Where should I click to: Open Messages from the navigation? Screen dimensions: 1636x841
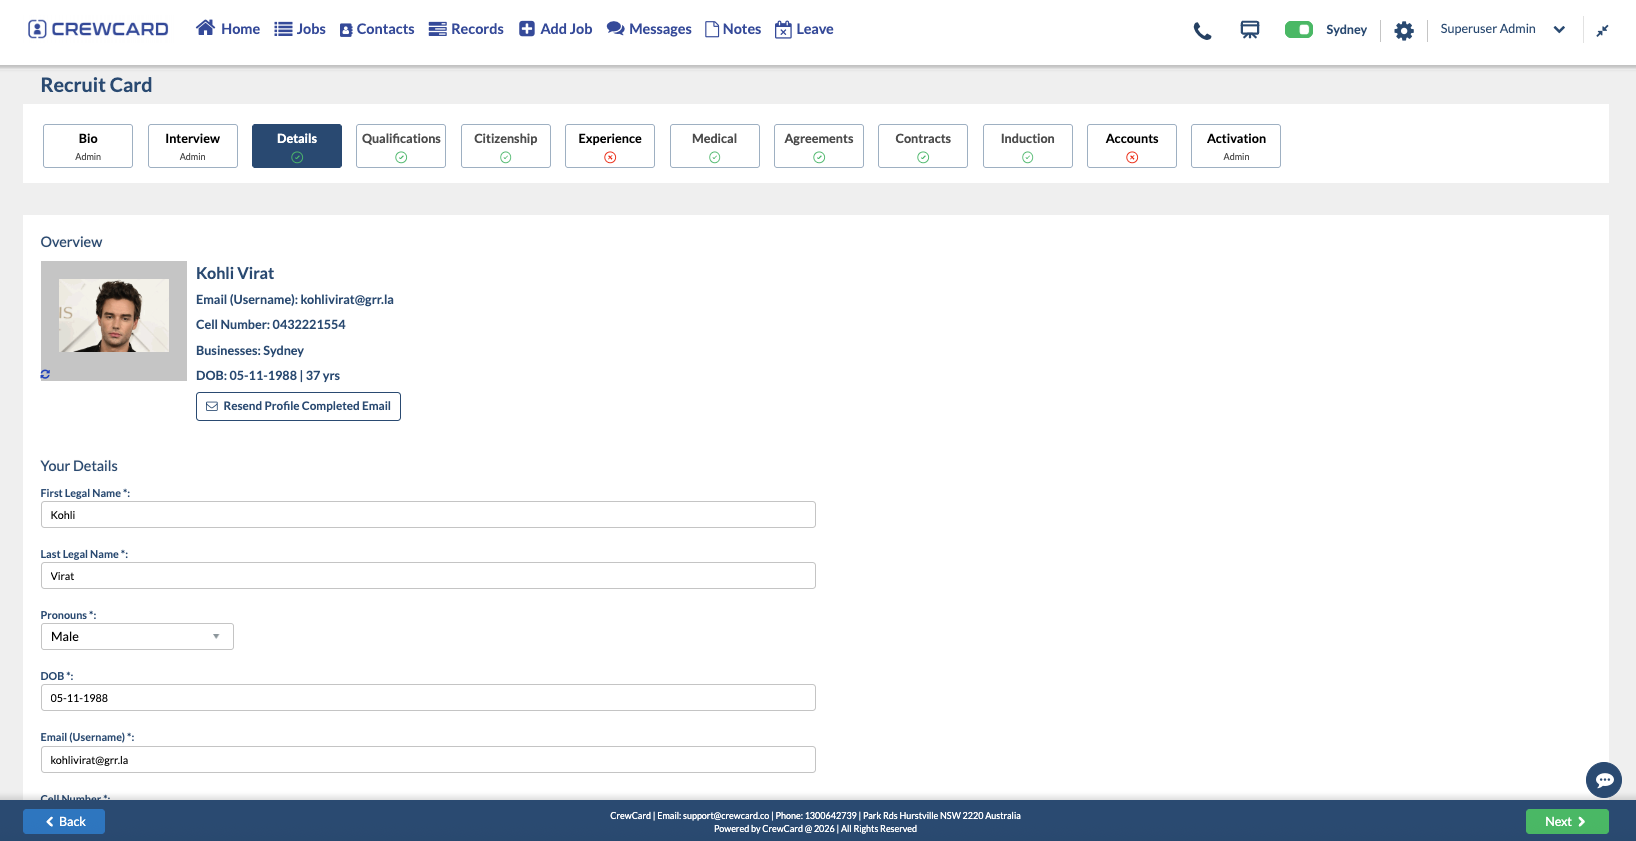[x=649, y=29]
